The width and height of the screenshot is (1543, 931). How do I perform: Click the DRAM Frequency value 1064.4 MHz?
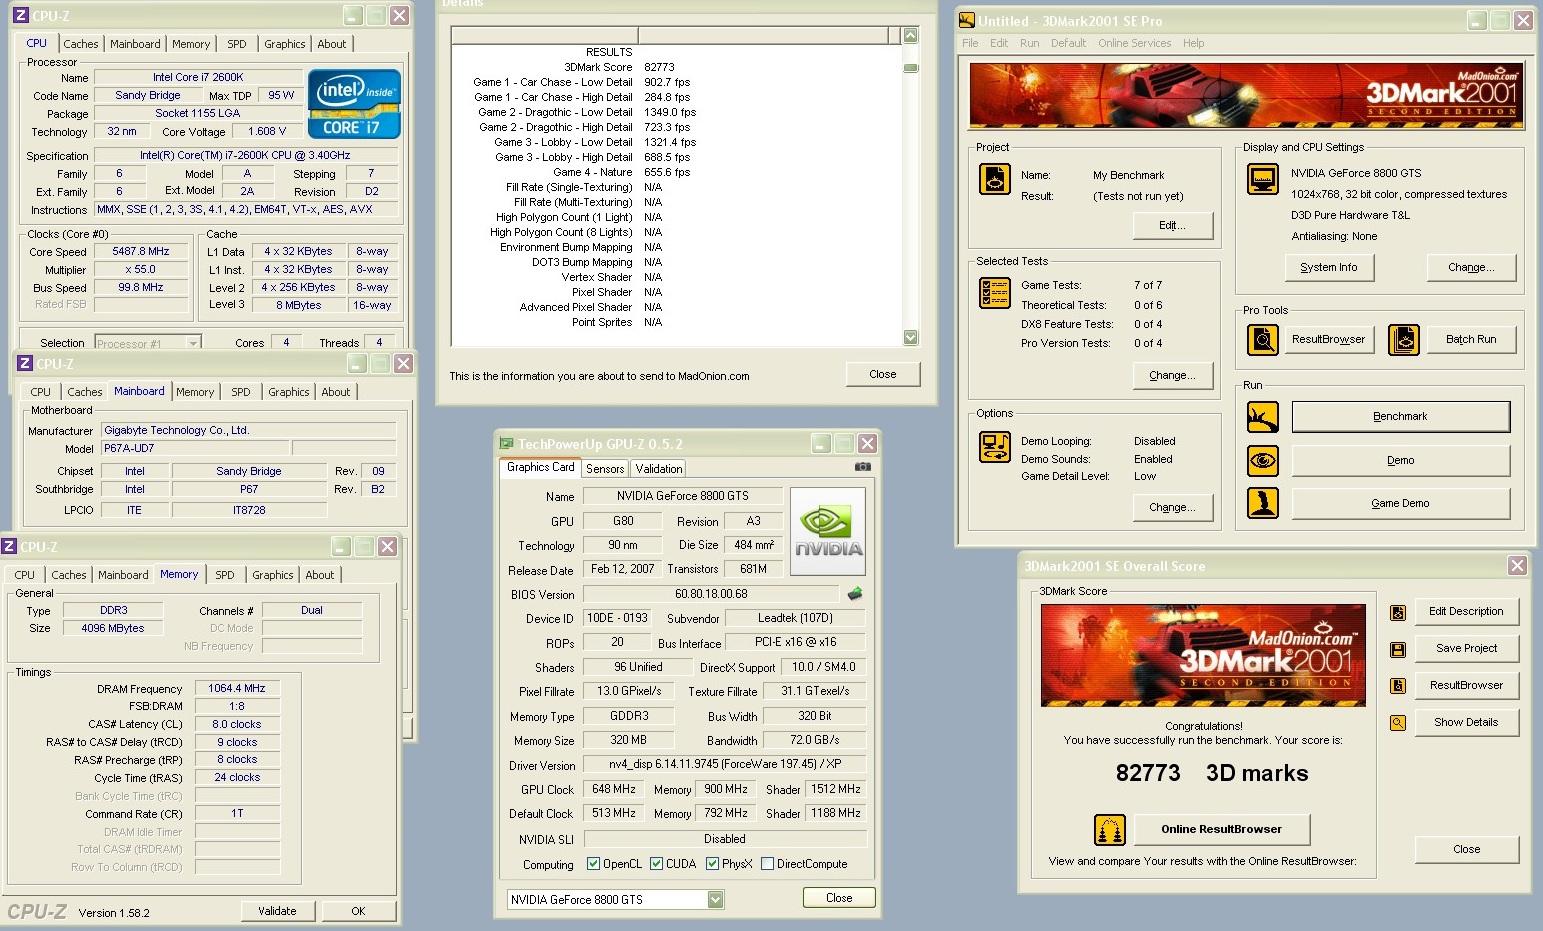(x=237, y=689)
